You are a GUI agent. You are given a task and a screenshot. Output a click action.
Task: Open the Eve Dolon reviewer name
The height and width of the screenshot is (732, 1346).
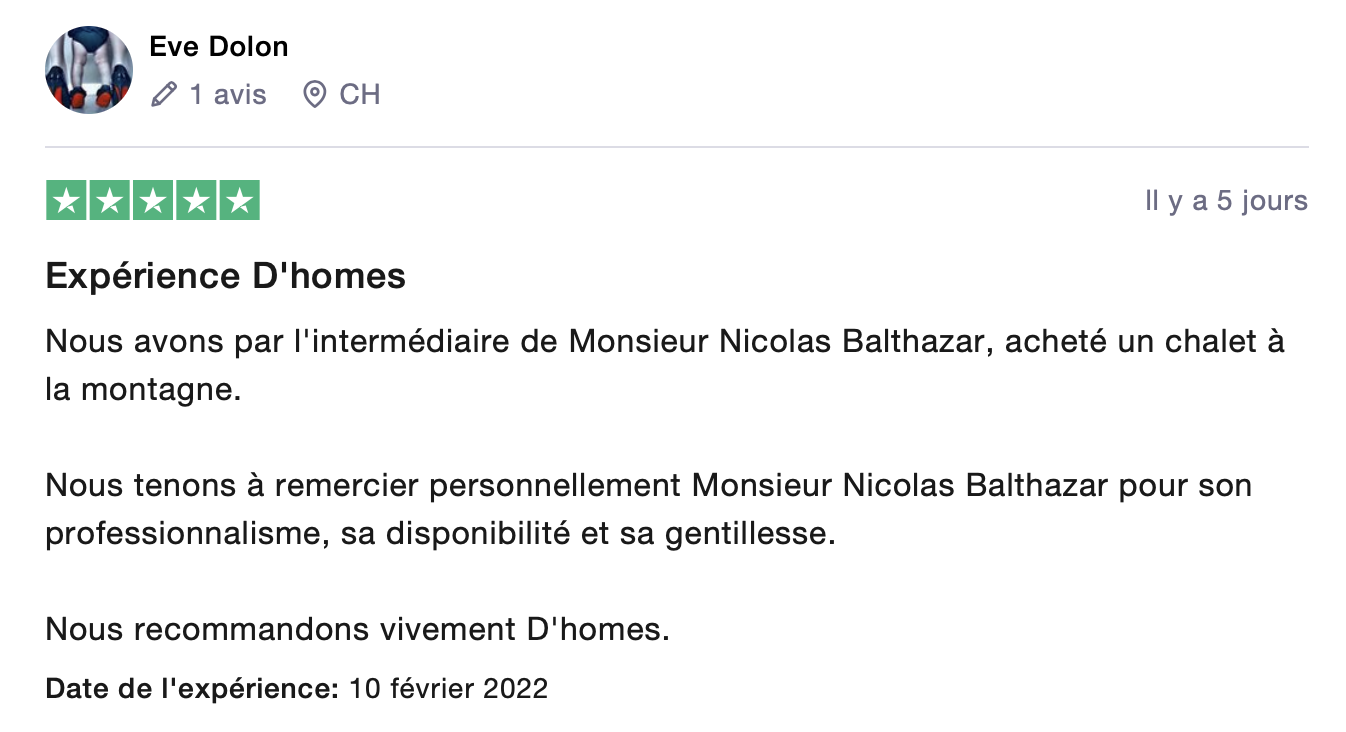(218, 47)
